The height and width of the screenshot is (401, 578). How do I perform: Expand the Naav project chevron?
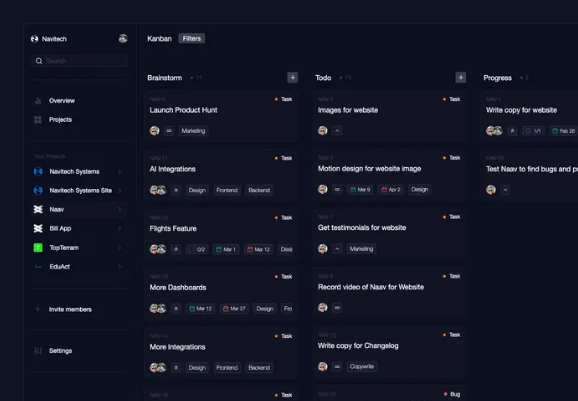119,209
